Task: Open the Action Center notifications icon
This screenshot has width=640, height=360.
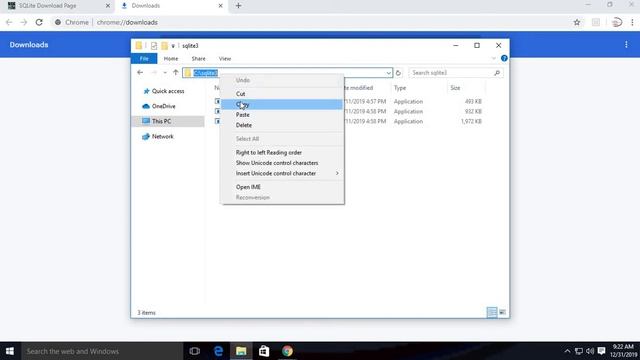Action: [601, 351]
